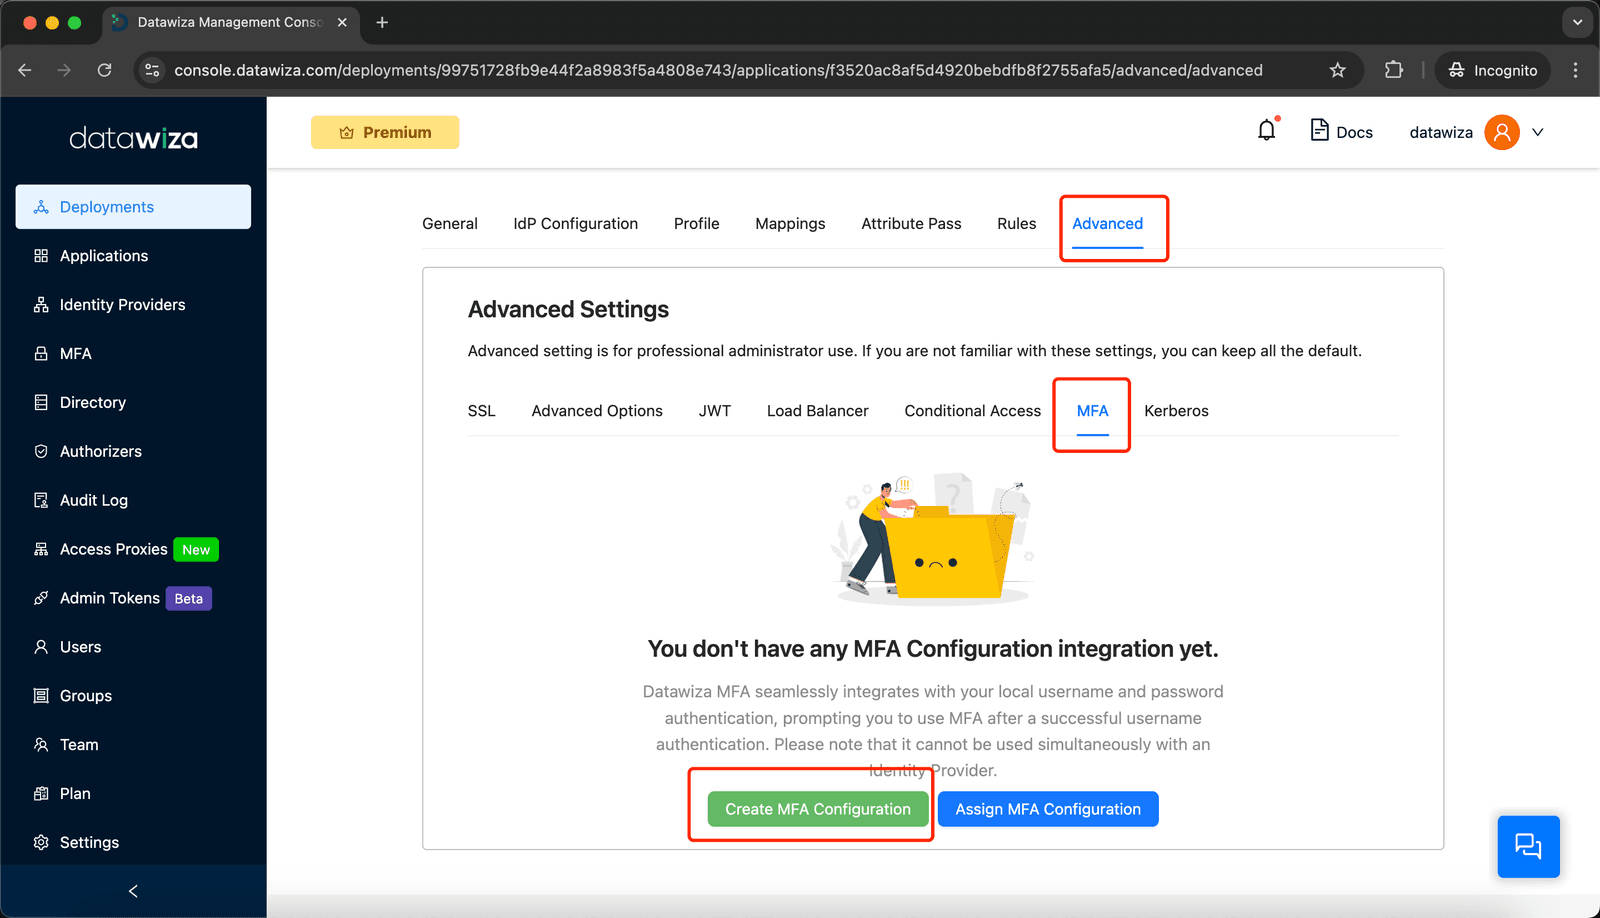1600x918 pixels.
Task: Expand the browser tab search dropdown
Action: click(x=1577, y=22)
